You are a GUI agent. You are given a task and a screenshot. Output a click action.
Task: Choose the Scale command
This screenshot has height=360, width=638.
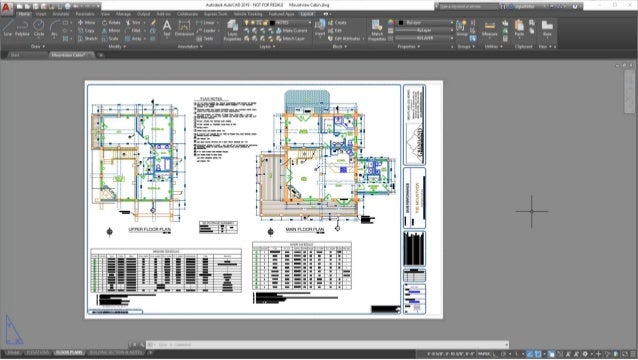point(110,39)
